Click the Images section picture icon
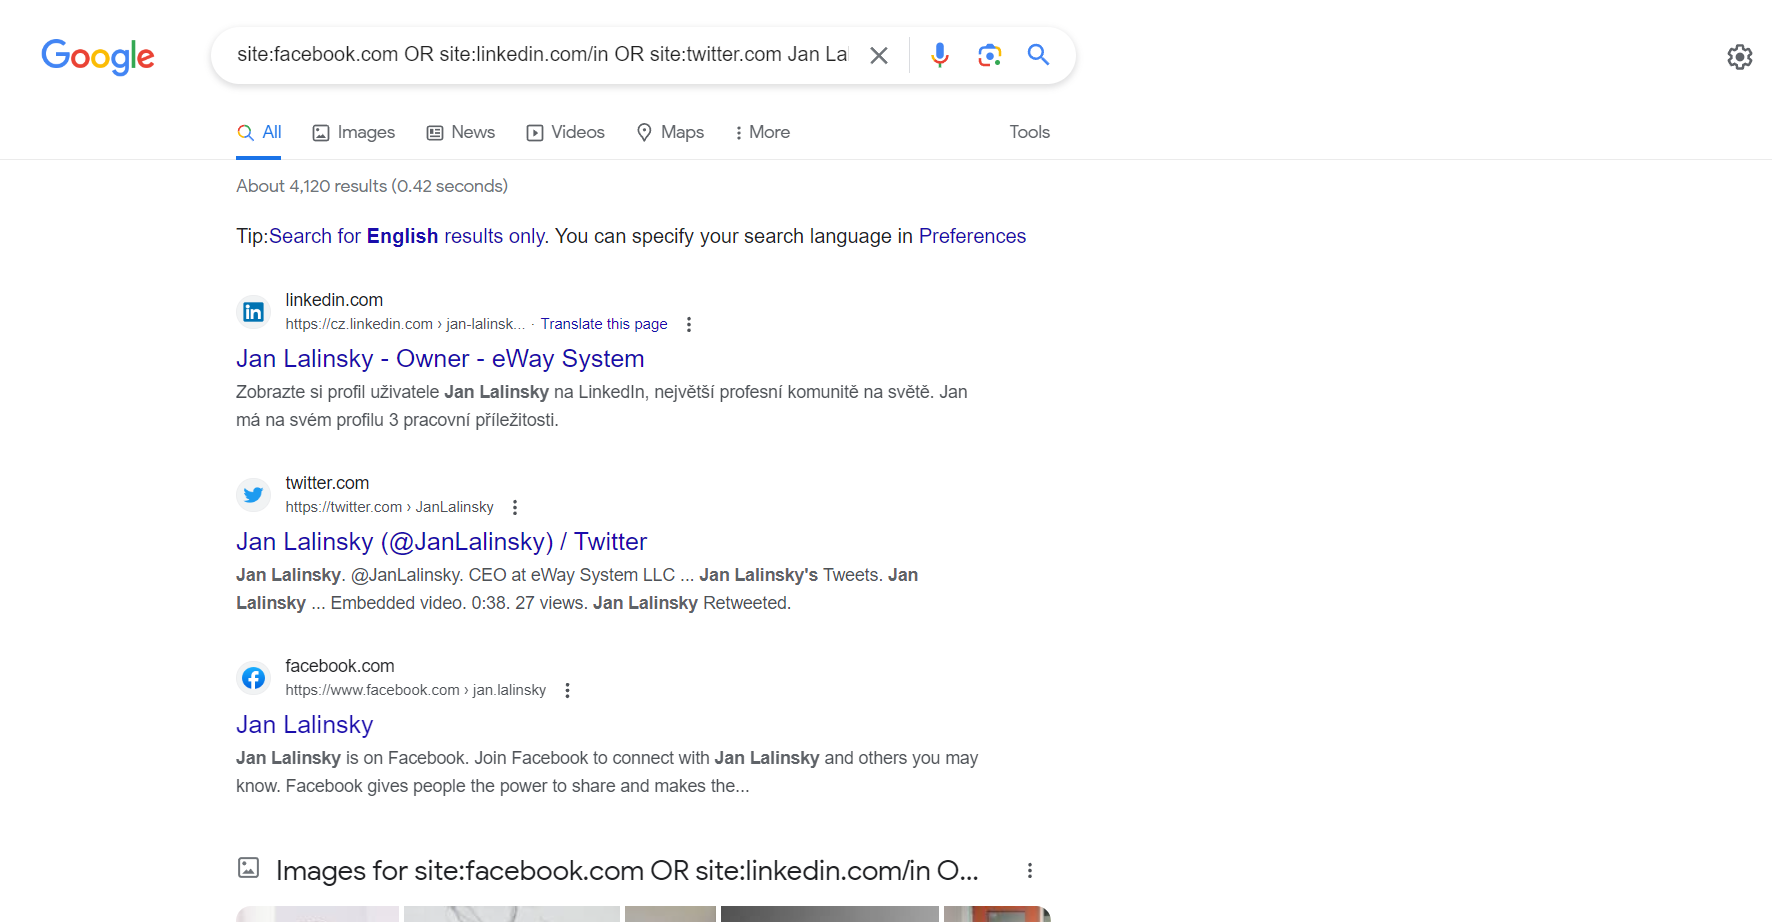Screen dimensions: 1772x922 [x=249, y=868]
